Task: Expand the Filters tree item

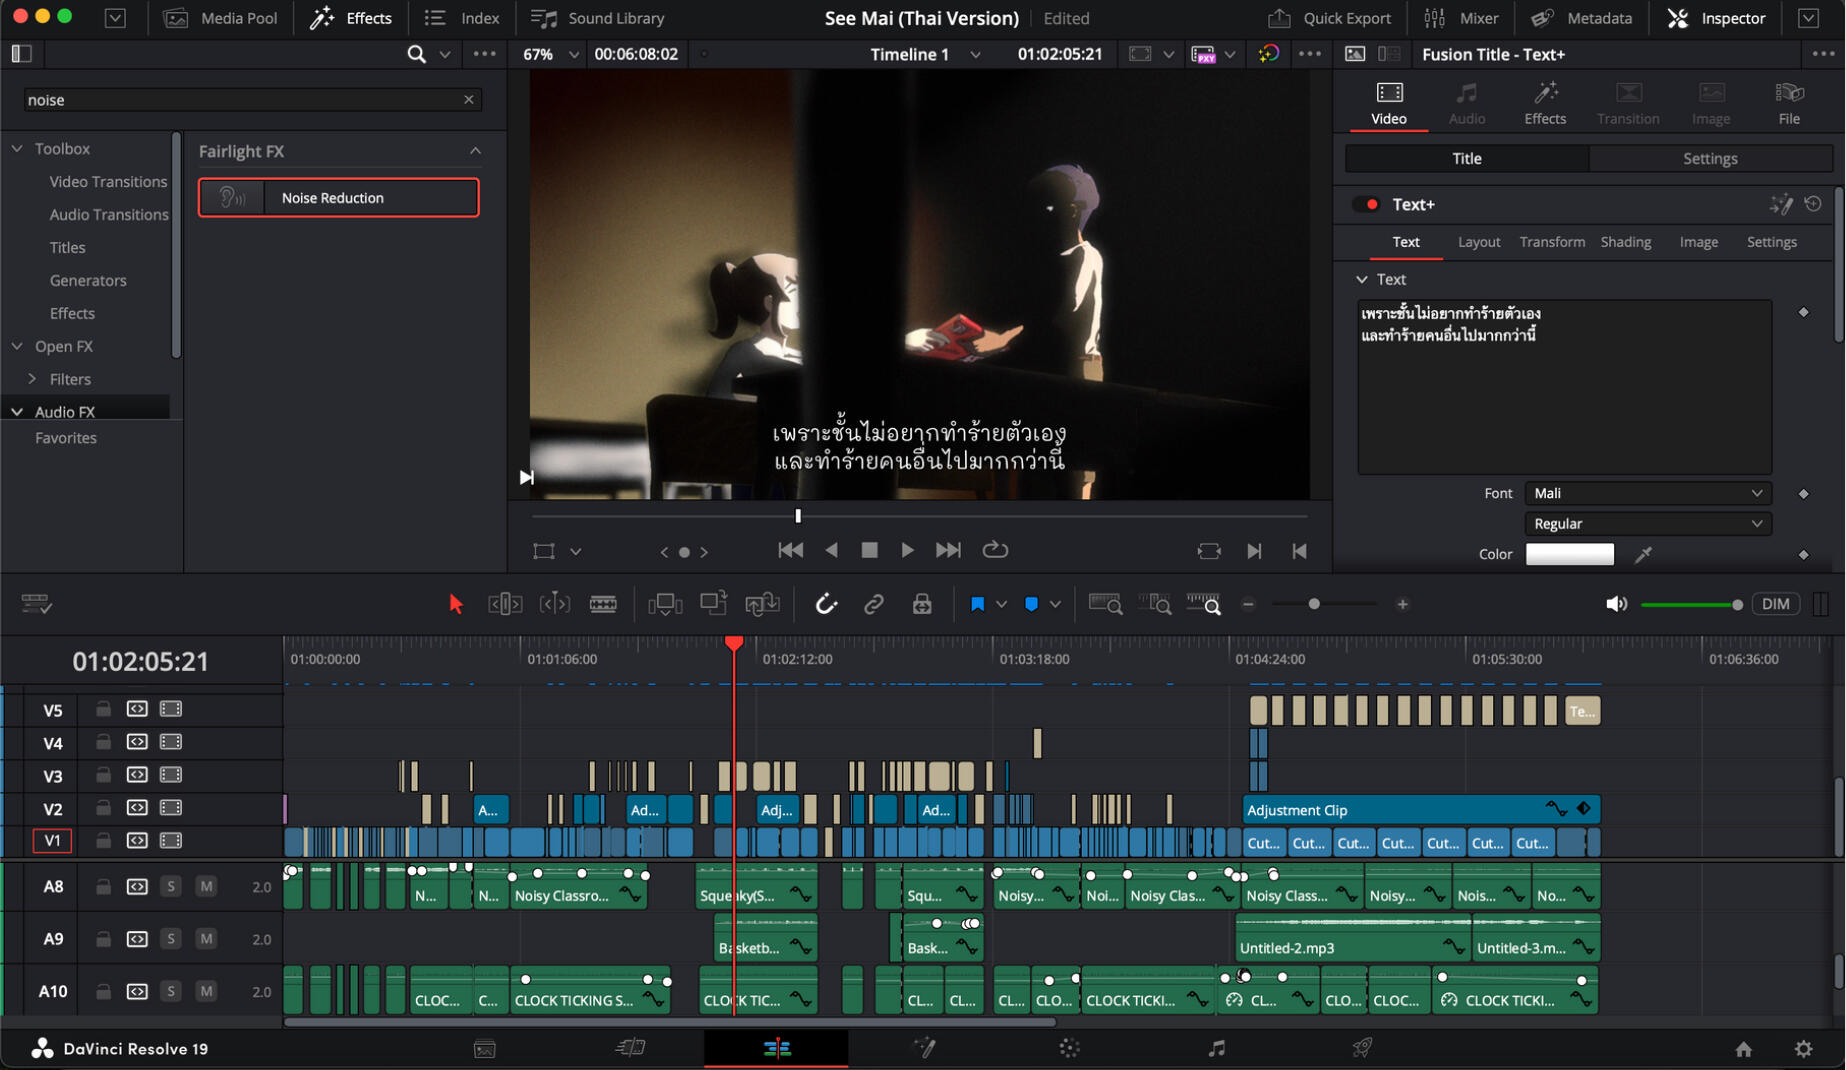Action: [33, 379]
